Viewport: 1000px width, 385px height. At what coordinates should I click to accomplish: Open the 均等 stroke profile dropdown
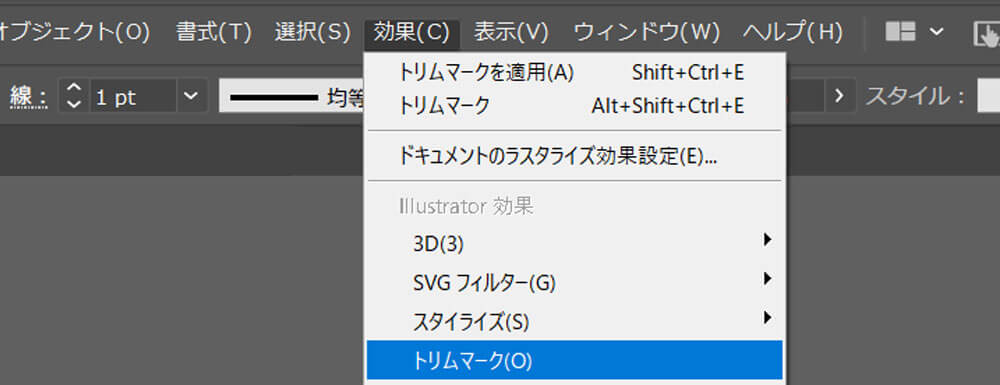(291, 96)
